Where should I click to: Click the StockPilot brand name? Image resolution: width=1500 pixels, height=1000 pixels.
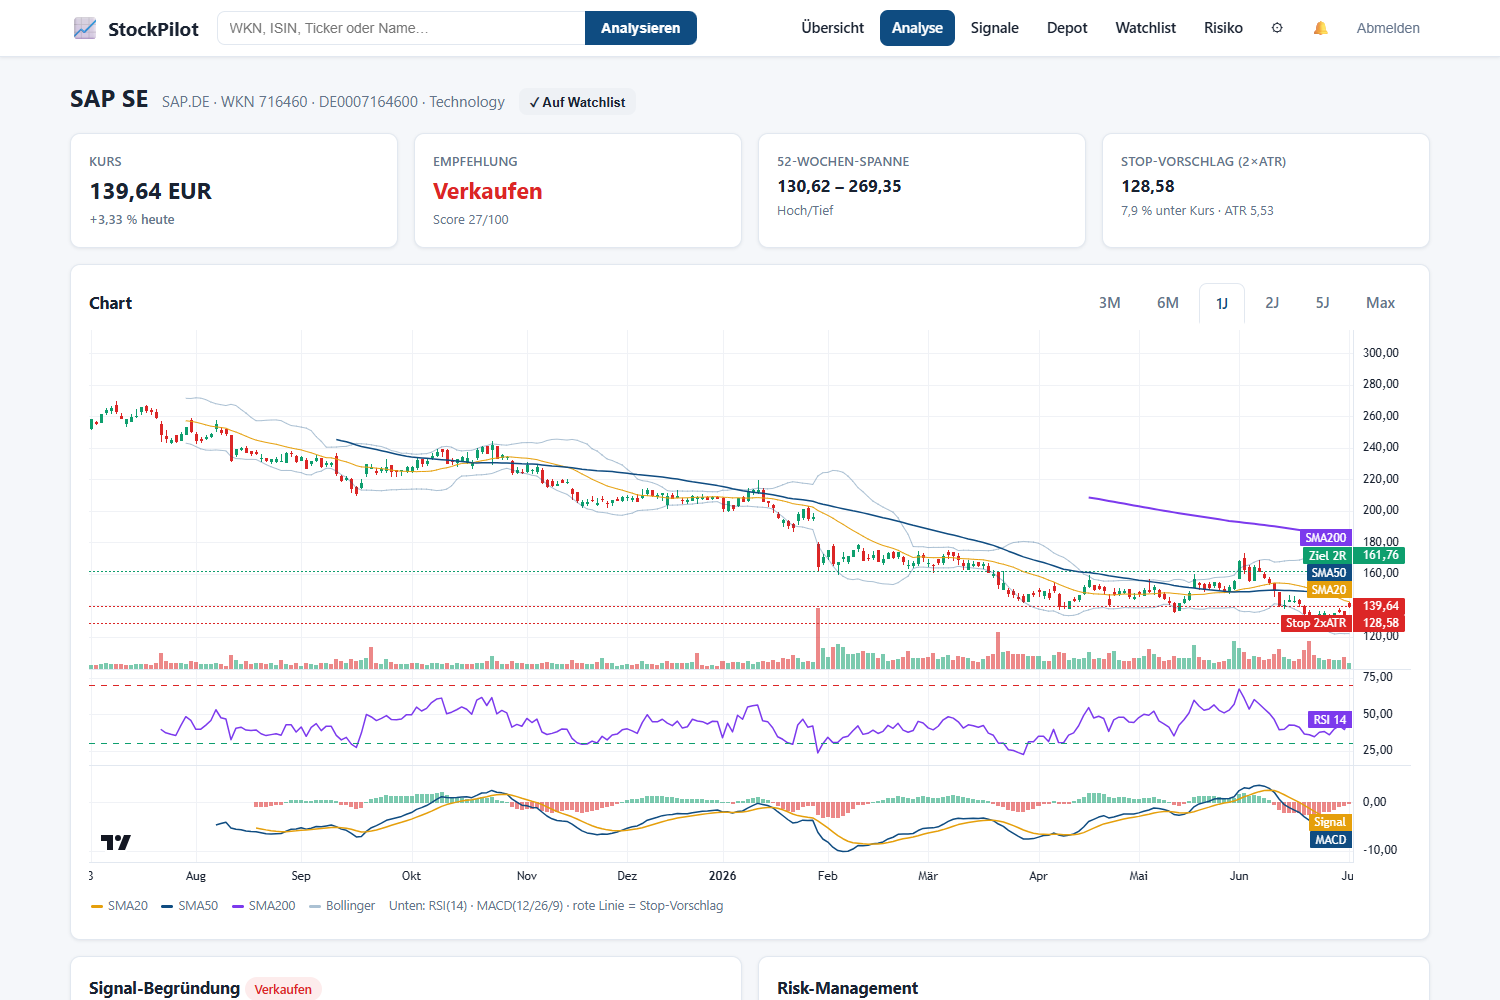point(153,29)
